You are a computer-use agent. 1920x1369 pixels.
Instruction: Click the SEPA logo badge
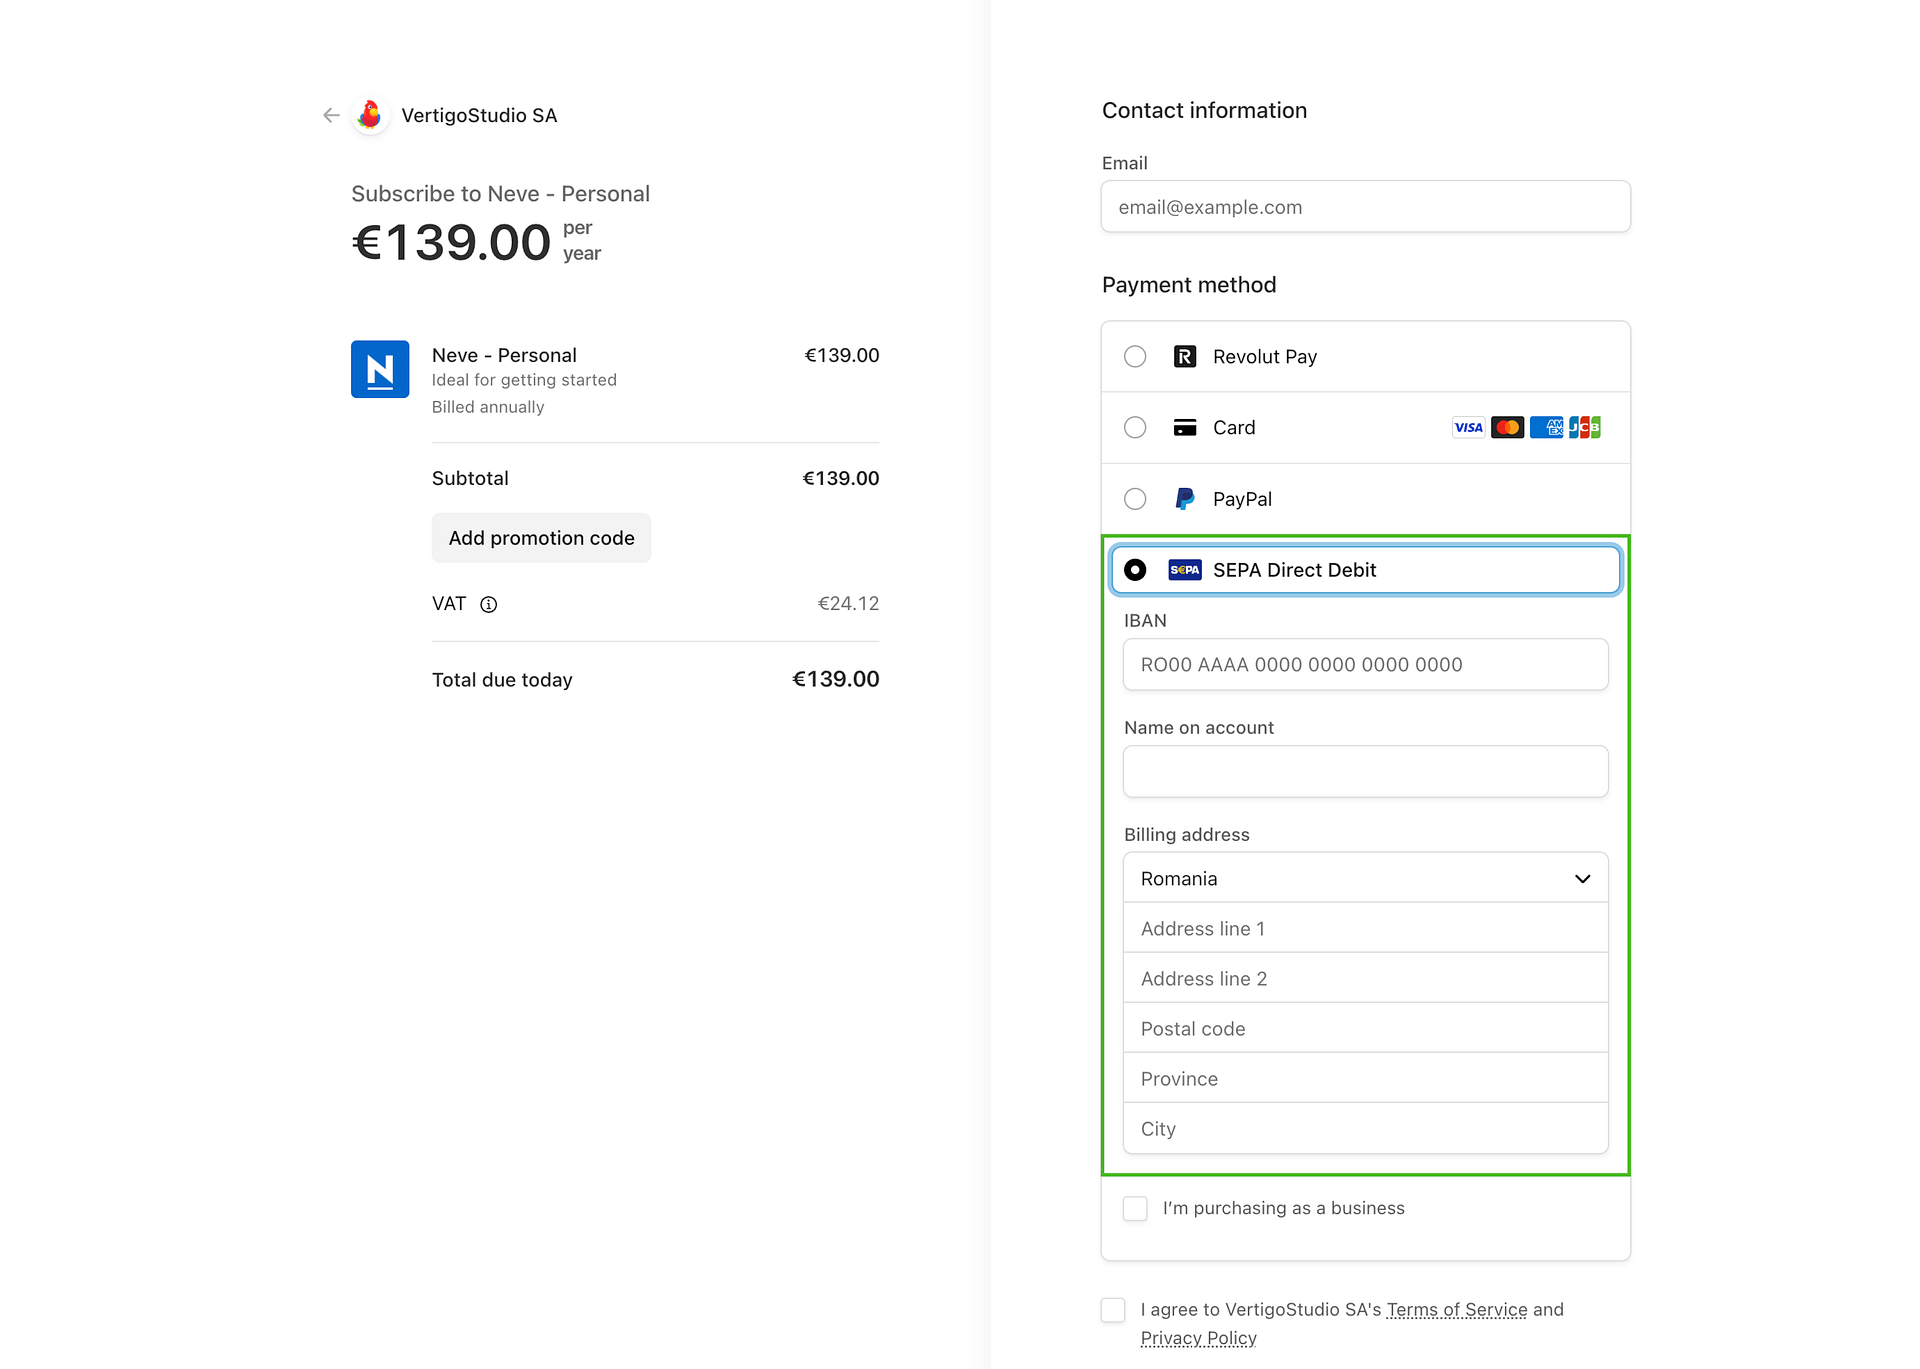[x=1185, y=570]
